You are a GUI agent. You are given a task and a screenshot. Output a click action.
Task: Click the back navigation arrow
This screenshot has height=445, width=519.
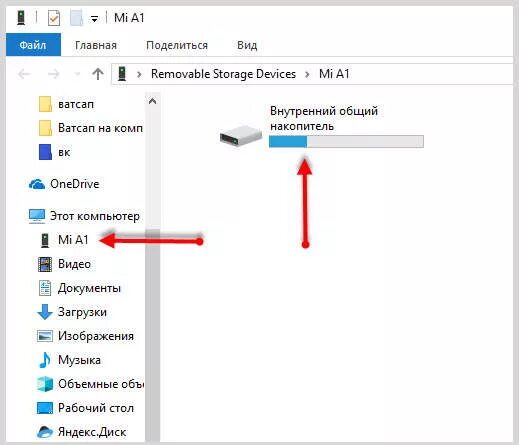[x=24, y=74]
